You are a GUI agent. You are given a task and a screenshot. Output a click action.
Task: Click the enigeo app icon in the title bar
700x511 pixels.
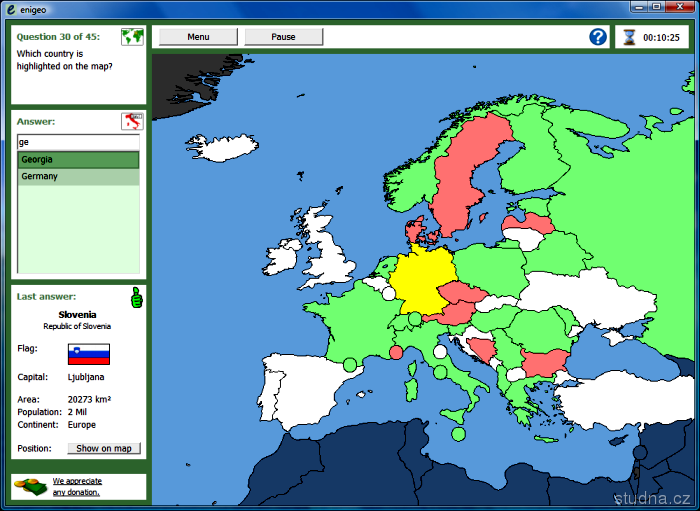point(10,9)
